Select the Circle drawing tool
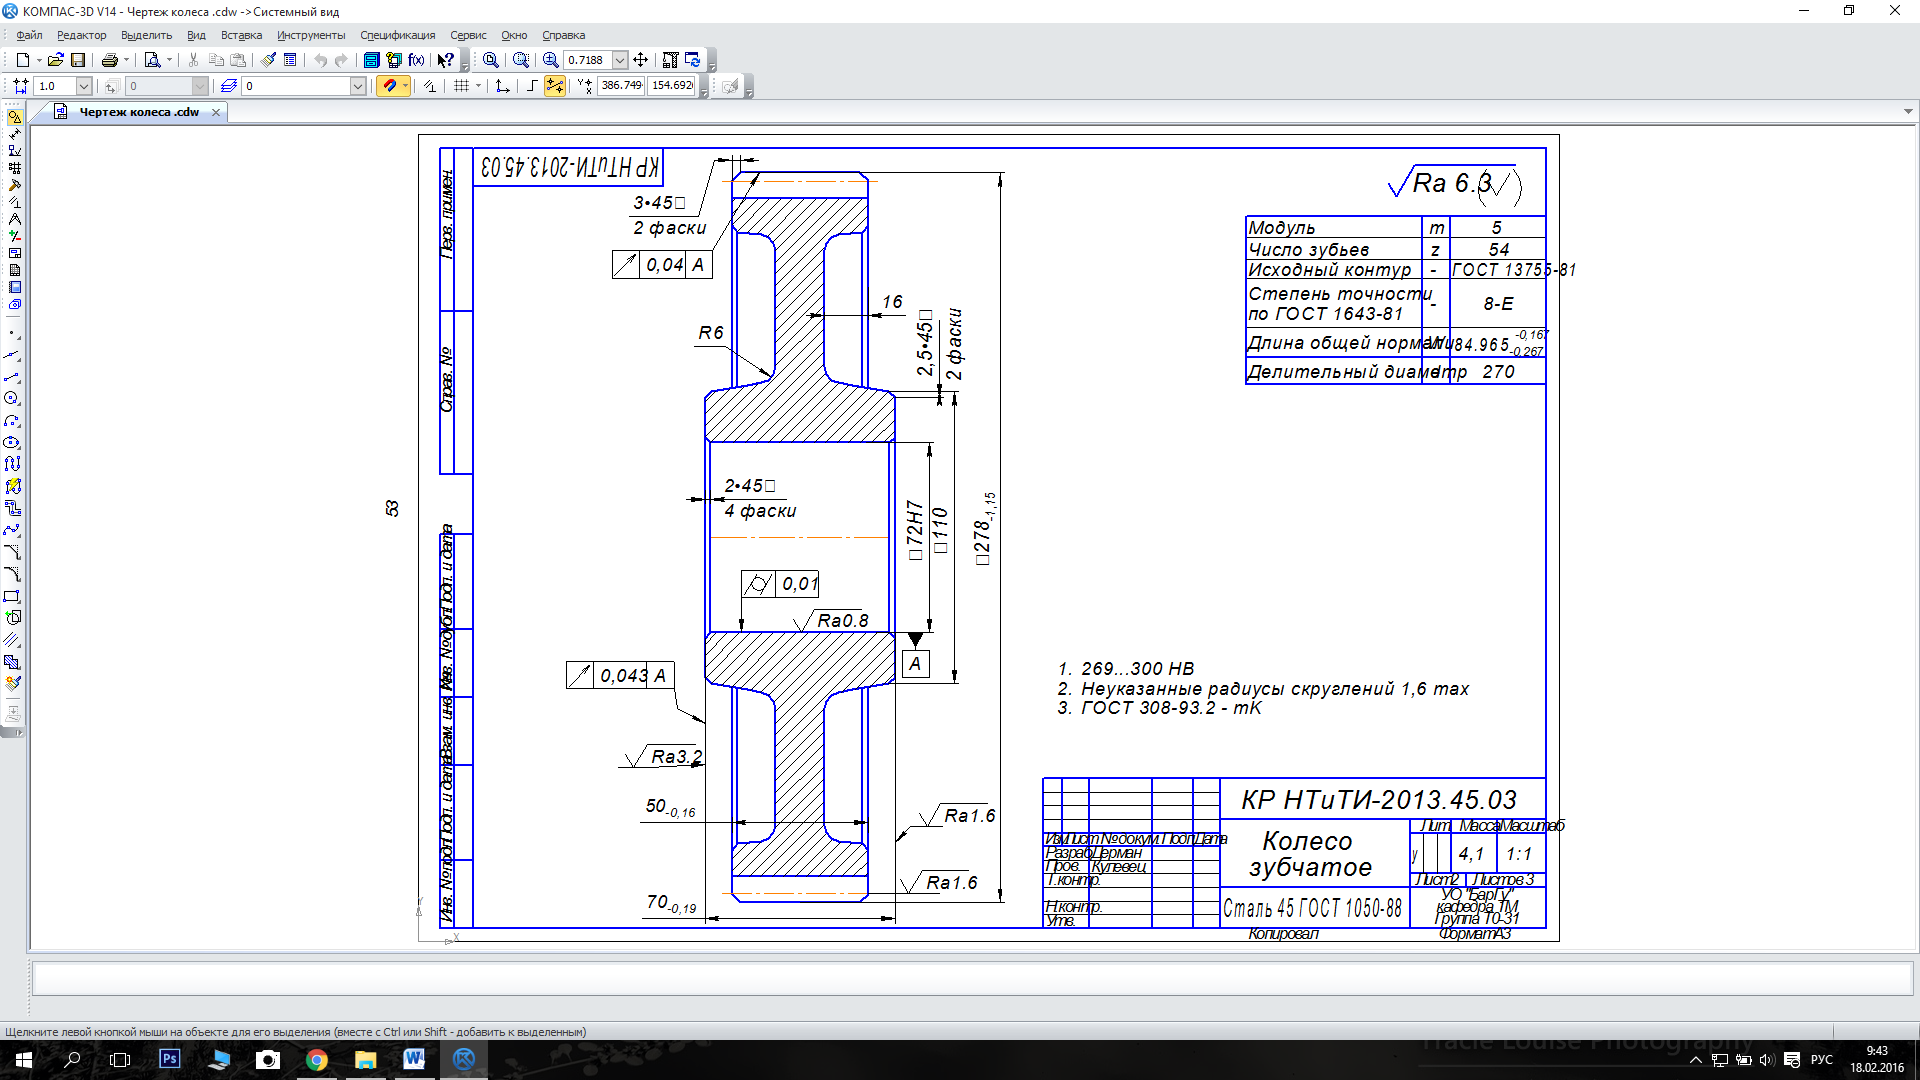Viewport: 1920px width, 1080px height. [x=12, y=397]
